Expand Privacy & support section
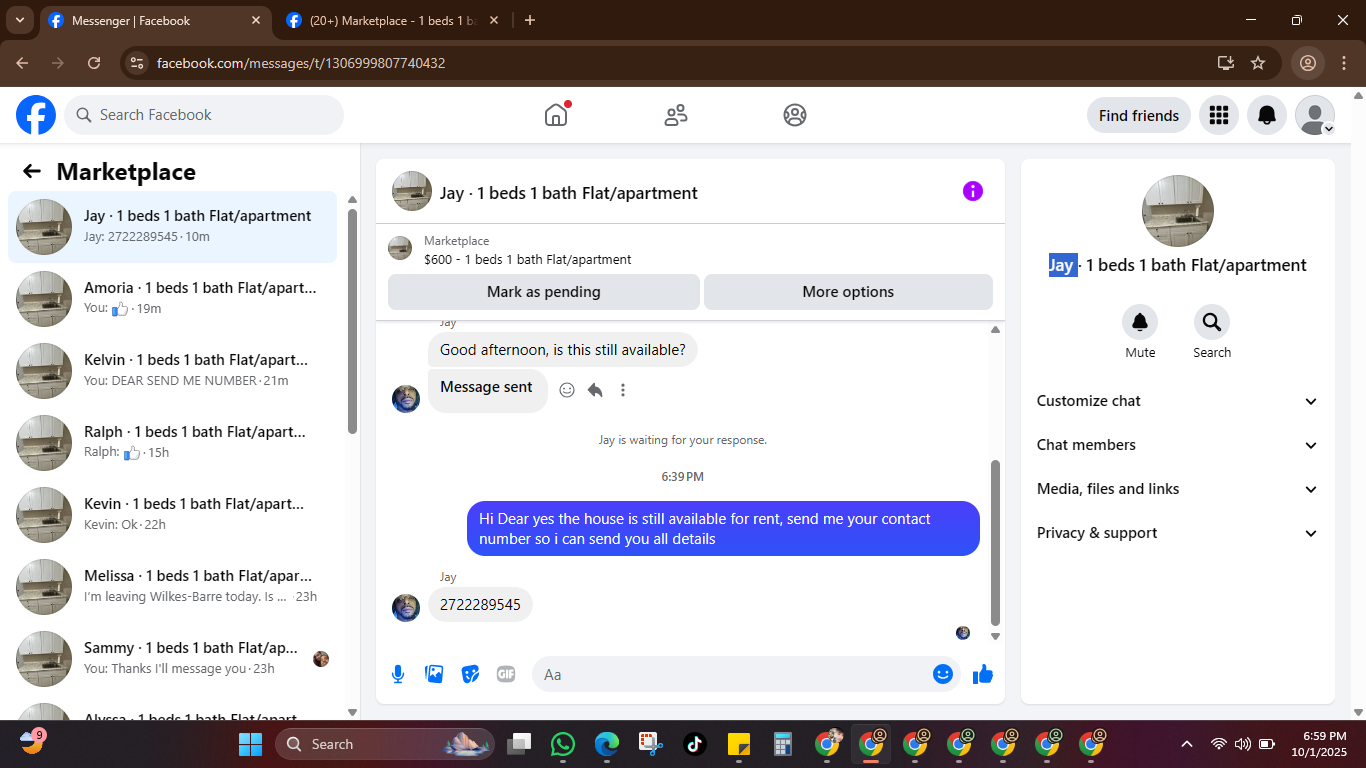 click(x=1178, y=533)
